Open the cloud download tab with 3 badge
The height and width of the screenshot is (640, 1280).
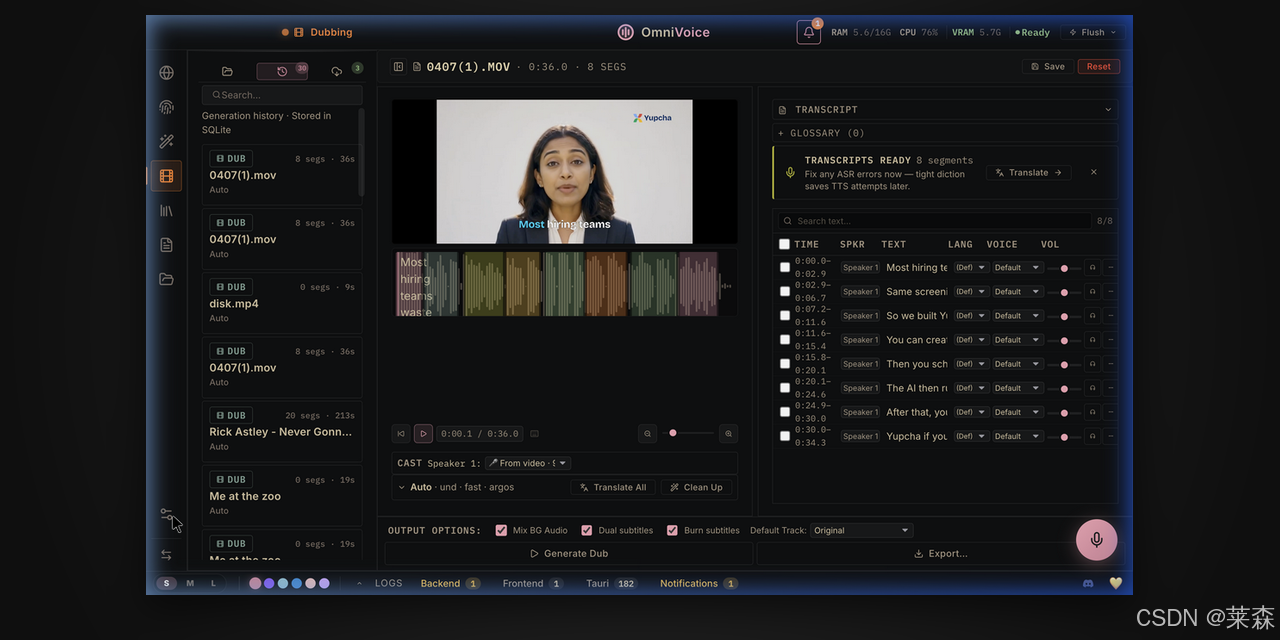pos(337,71)
